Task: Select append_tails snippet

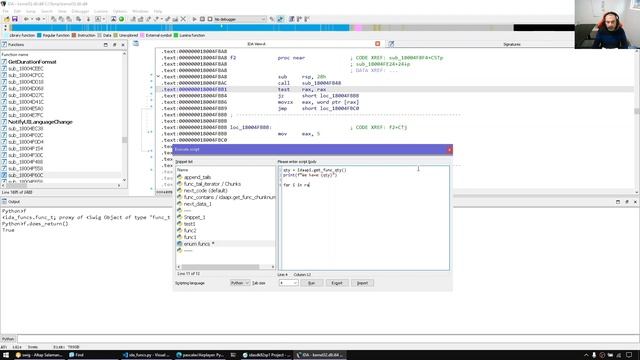Action: pyautogui.click(x=197, y=177)
